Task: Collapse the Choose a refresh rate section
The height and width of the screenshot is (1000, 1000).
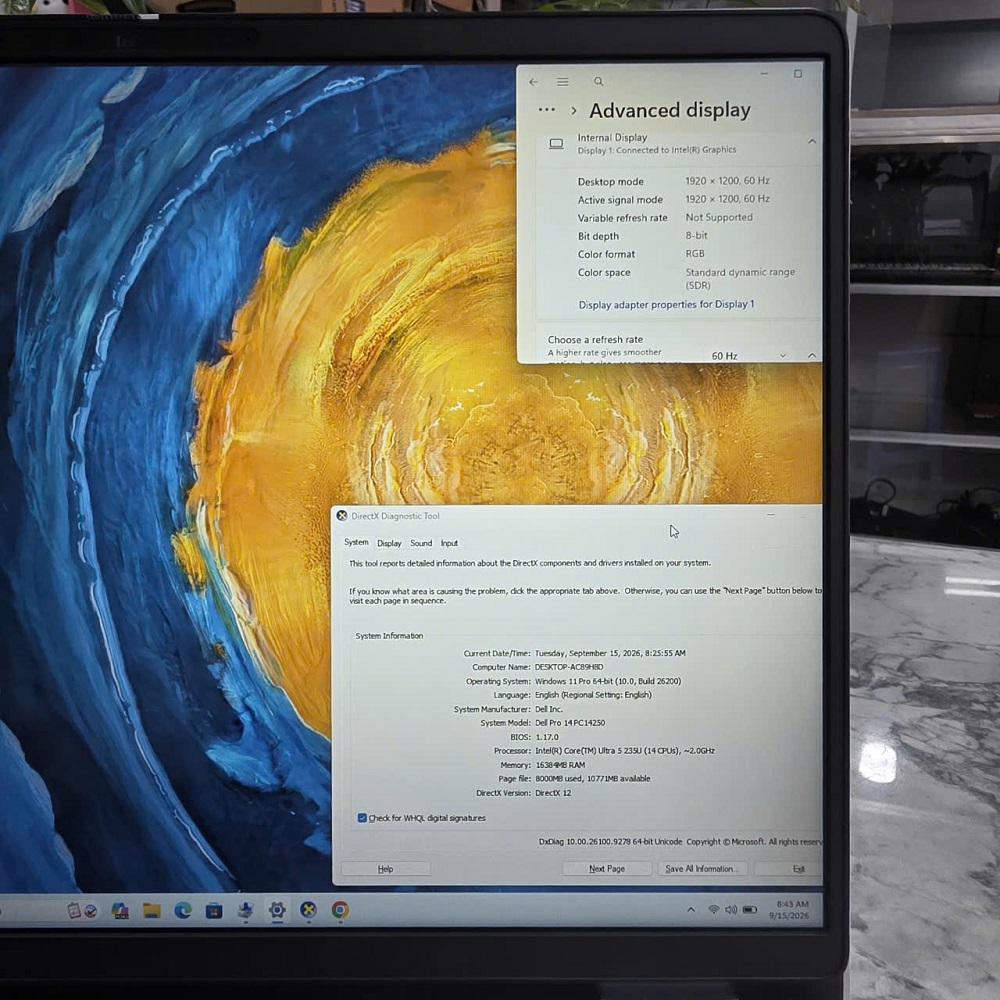Action: 812,355
